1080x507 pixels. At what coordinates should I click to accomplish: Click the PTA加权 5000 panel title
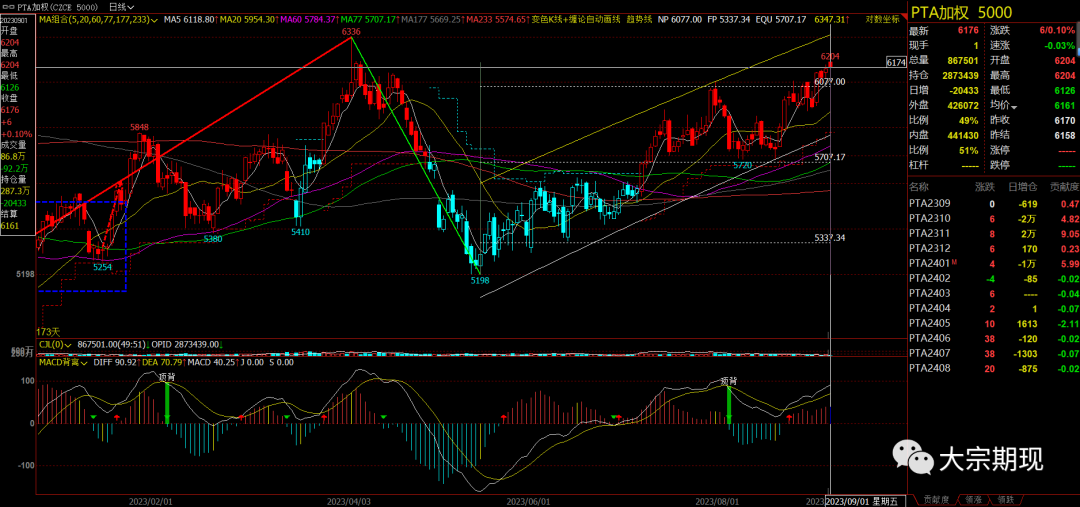[962, 11]
